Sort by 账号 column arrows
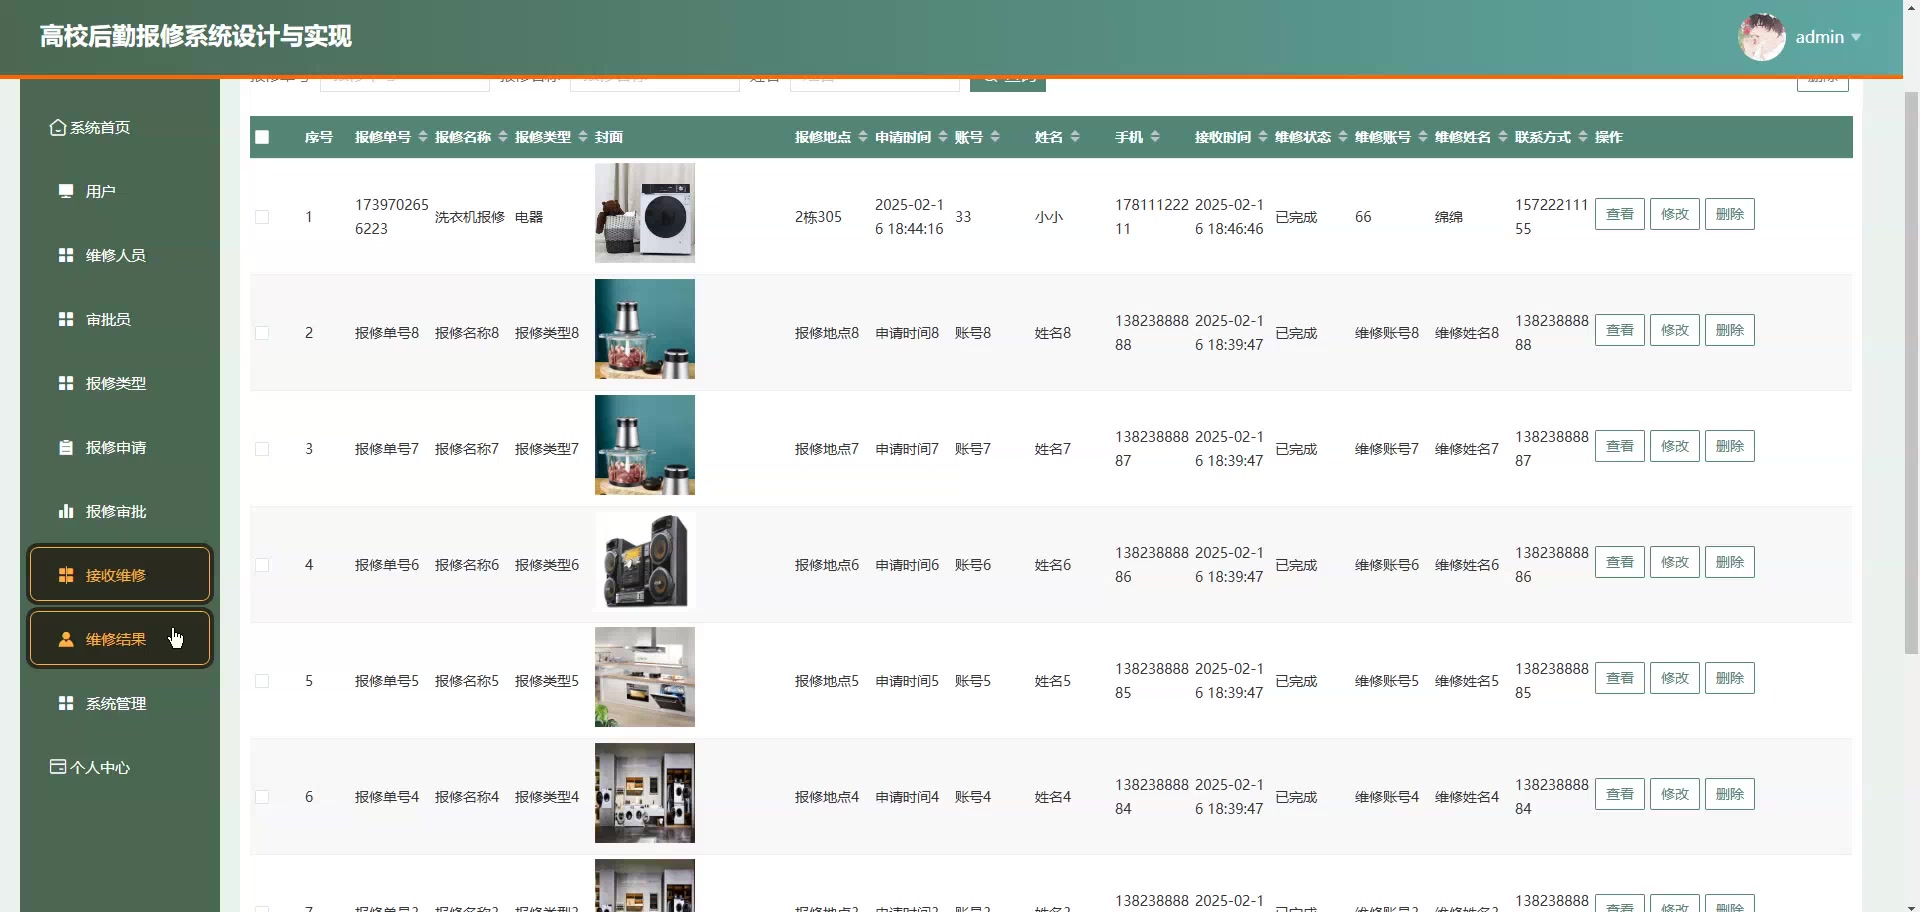The width and height of the screenshot is (1920, 912). [995, 137]
